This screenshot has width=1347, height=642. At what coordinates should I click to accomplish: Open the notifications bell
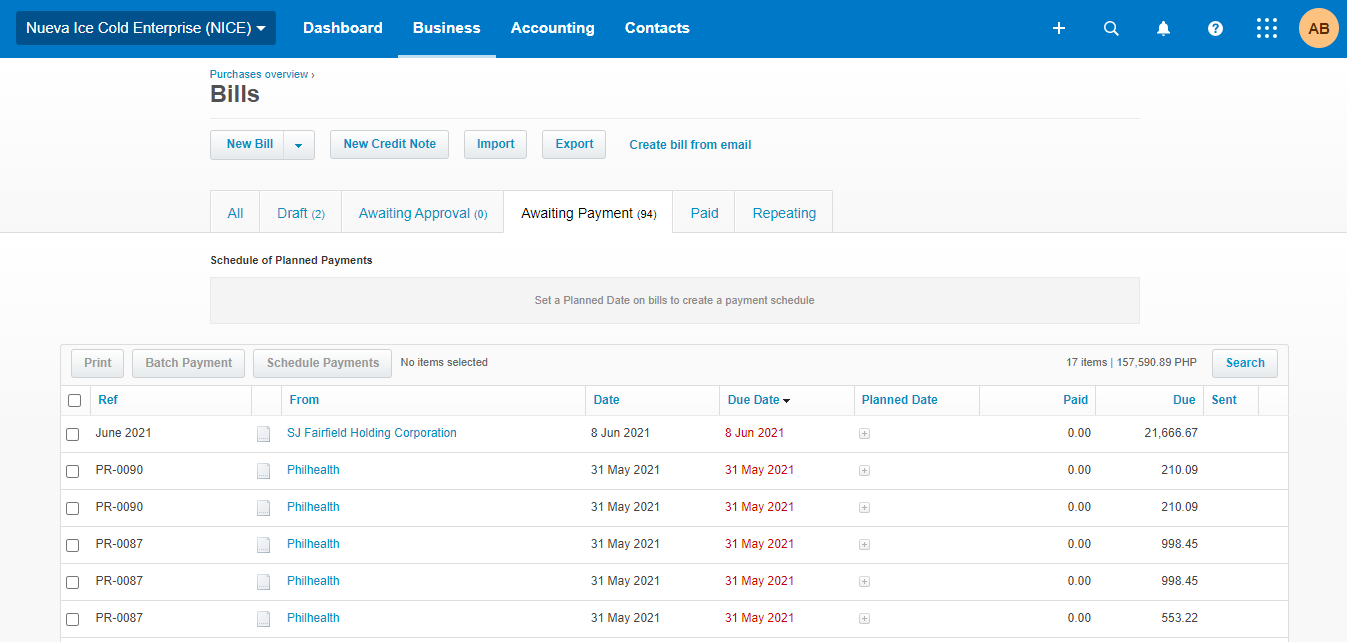coord(1163,28)
